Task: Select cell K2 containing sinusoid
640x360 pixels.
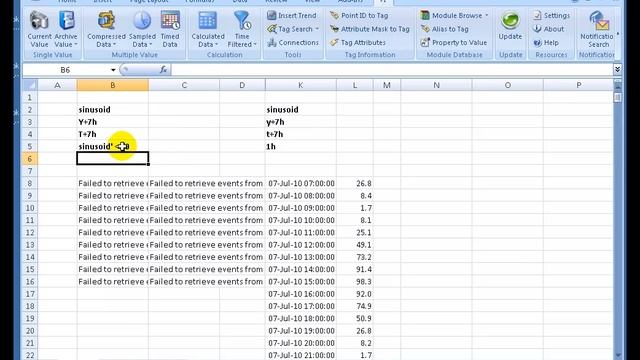Action: point(301,109)
